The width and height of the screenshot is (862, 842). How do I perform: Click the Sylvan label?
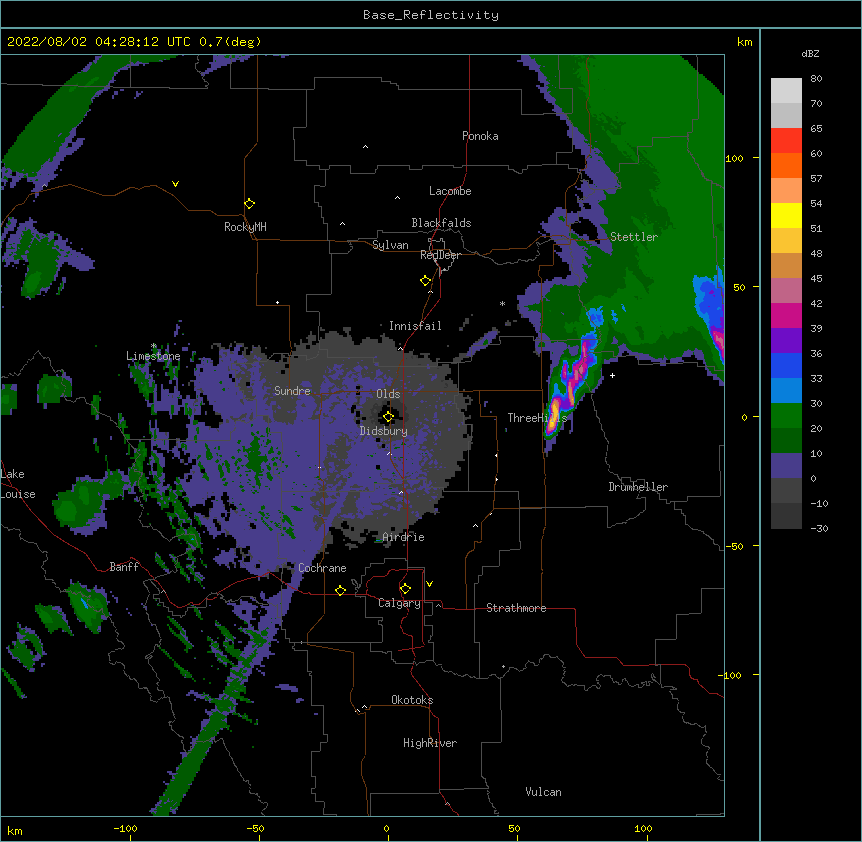[x=390, y=245]
